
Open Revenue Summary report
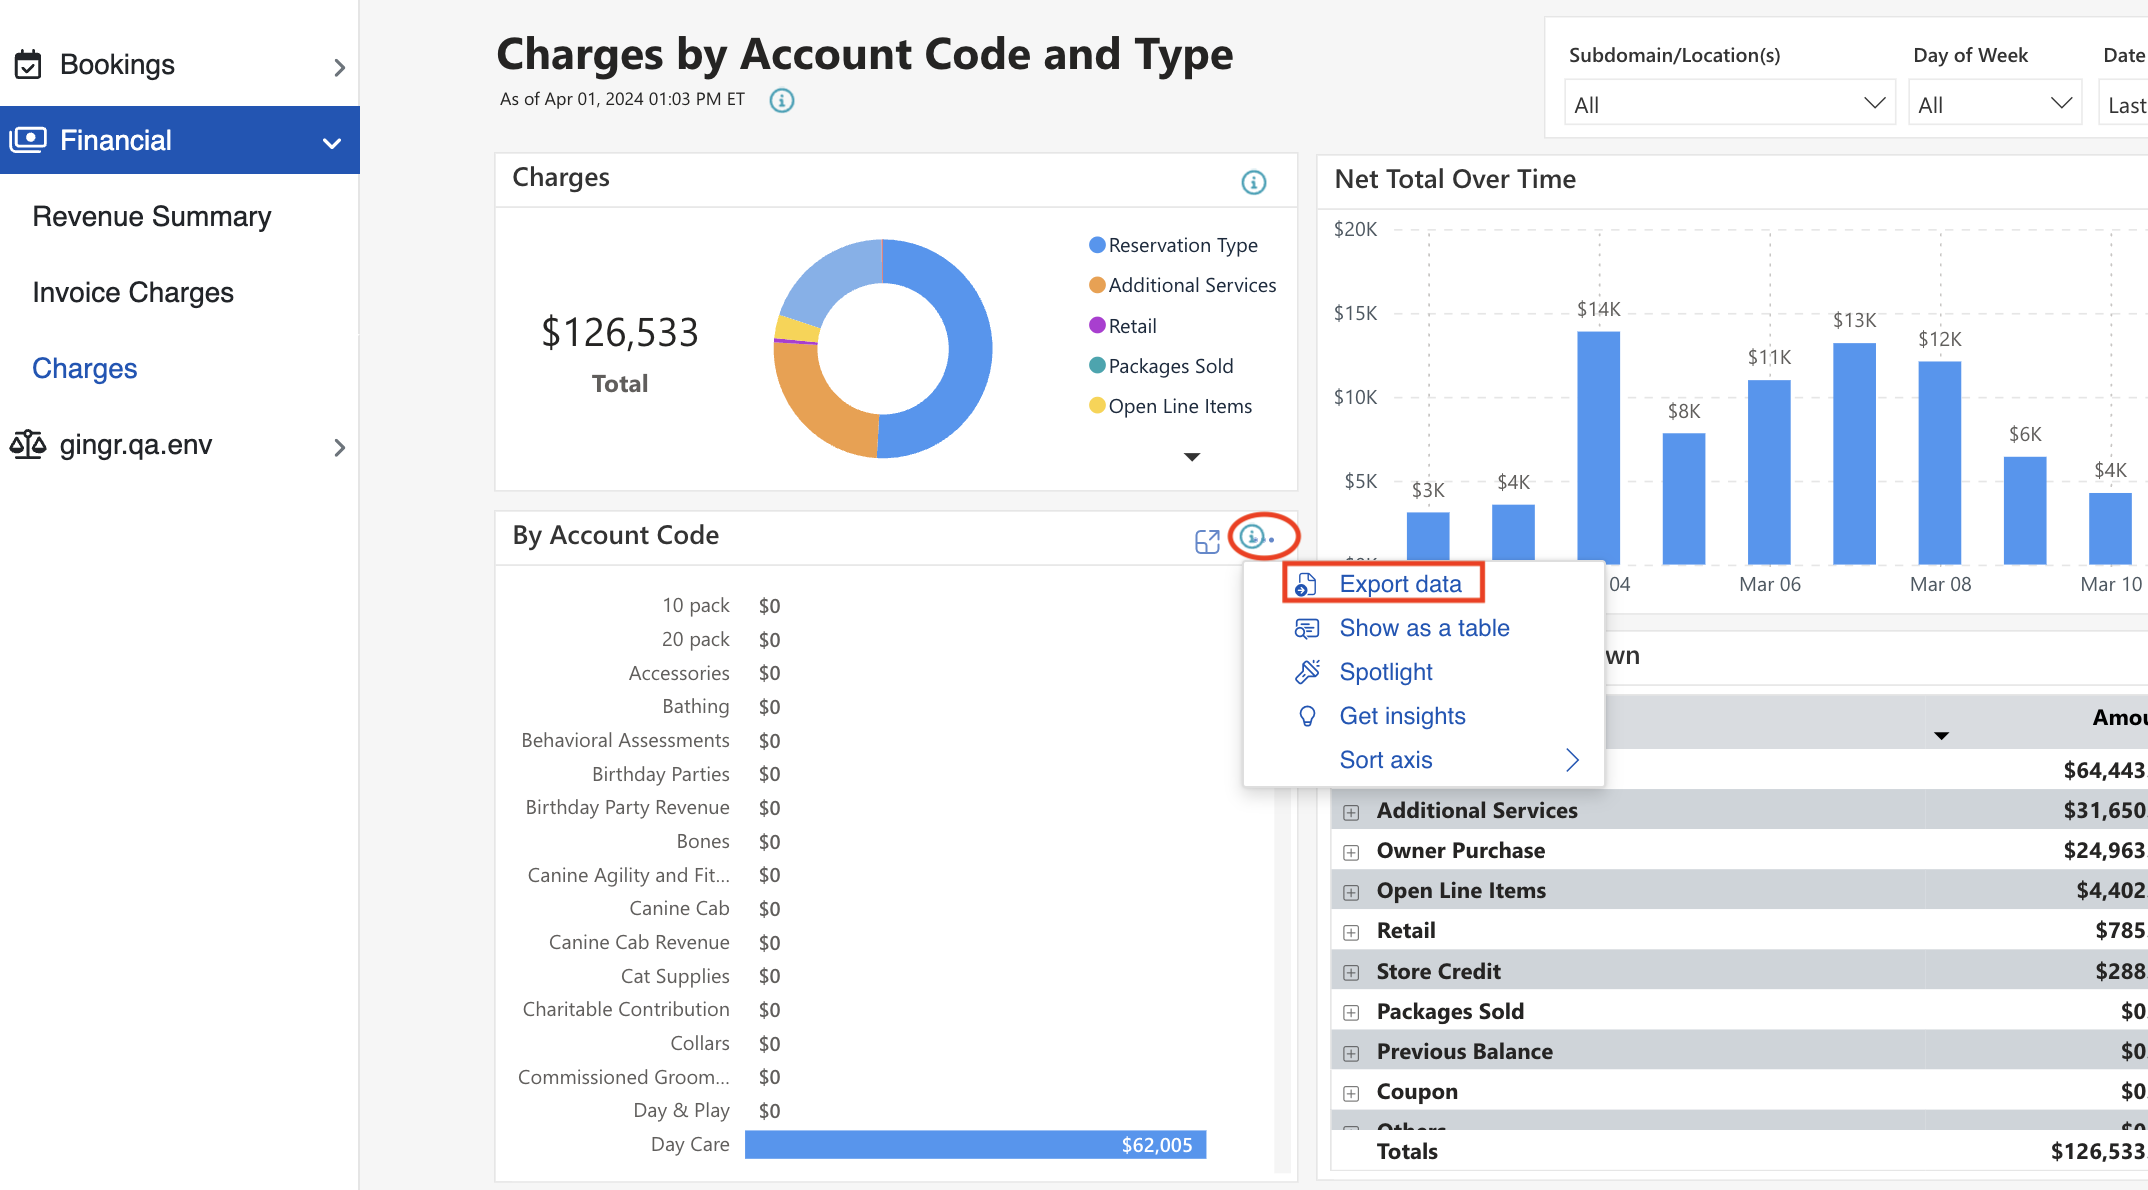point(152,216)
